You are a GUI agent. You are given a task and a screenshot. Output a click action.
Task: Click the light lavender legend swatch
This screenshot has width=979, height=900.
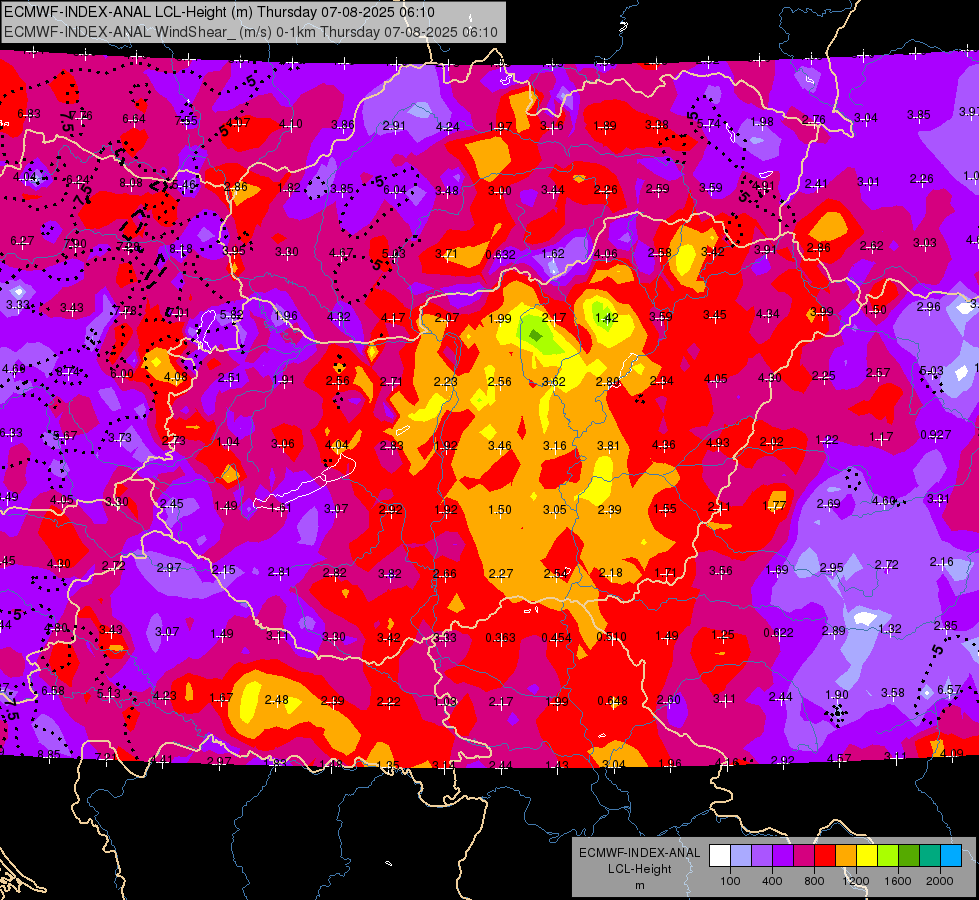click(x=741, y=856)
